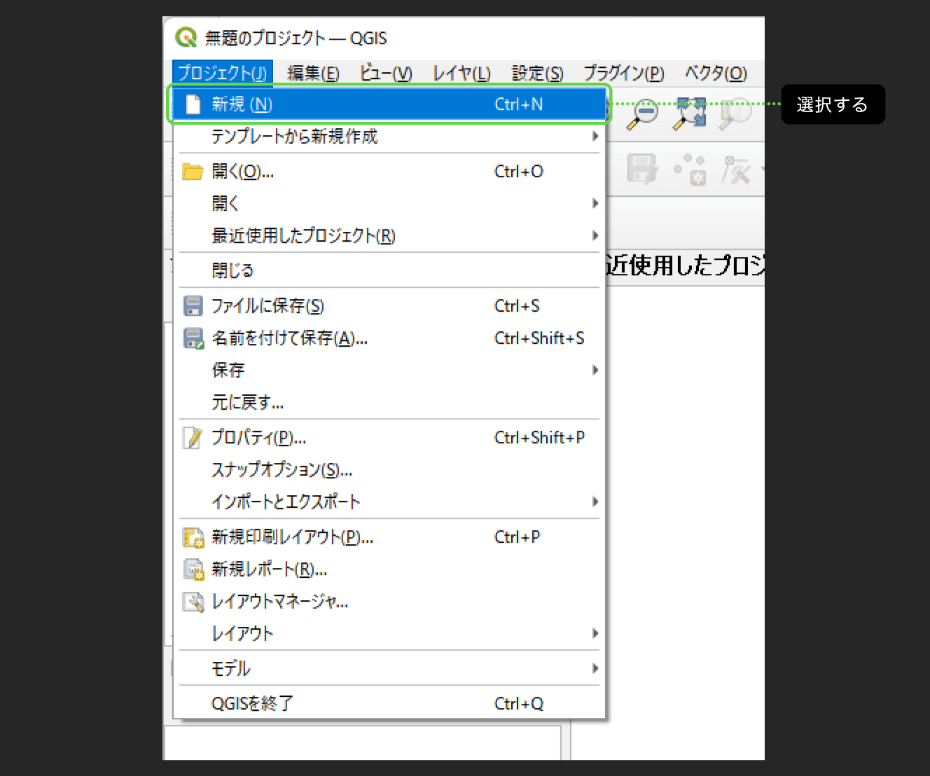Select 名前を付けて保存(A)... entry
This screenshot has height=776, width=930.
click(389, 338)
